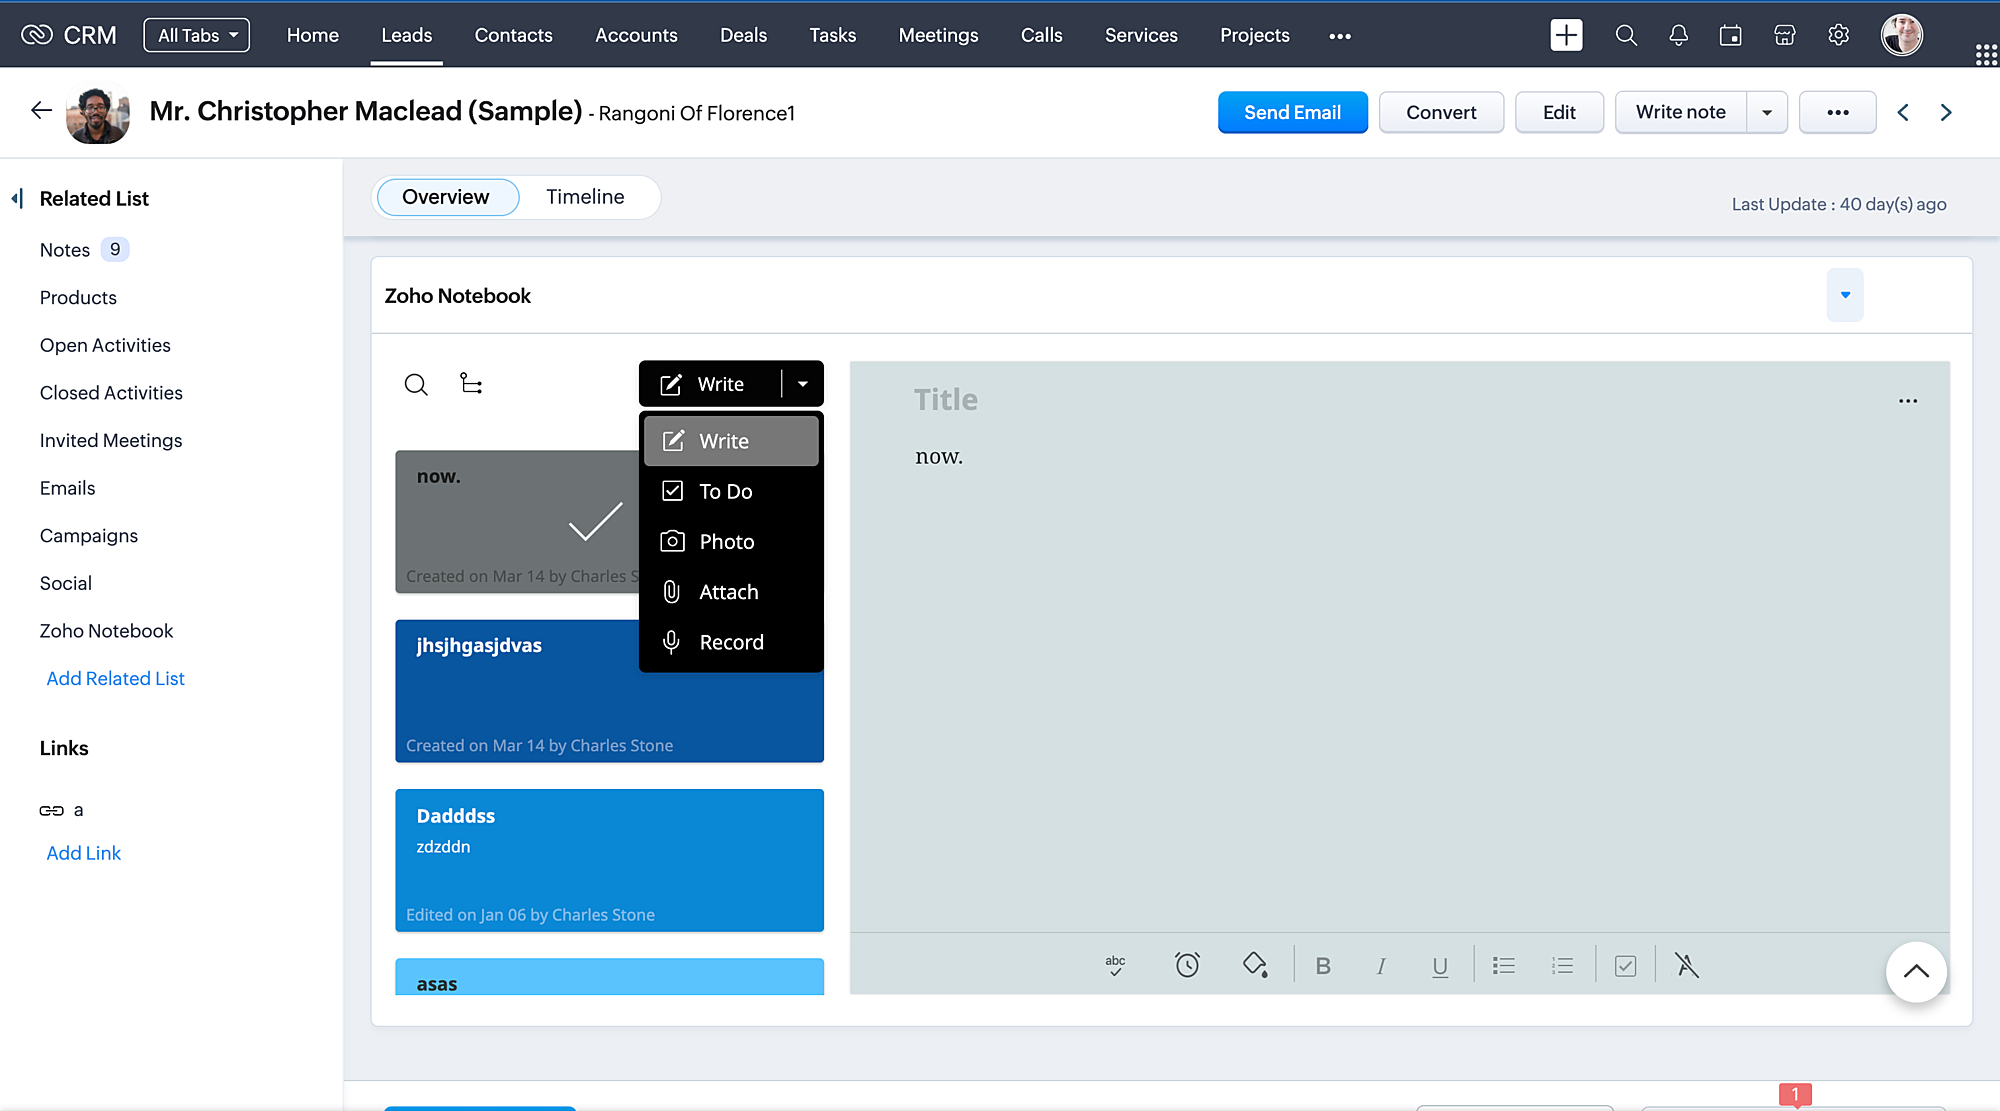The width and height of the screenshot is (2000, 1111).
Task: Click the reminder clock icon in editor toolbar
Action: click(x=1187, y=965)
